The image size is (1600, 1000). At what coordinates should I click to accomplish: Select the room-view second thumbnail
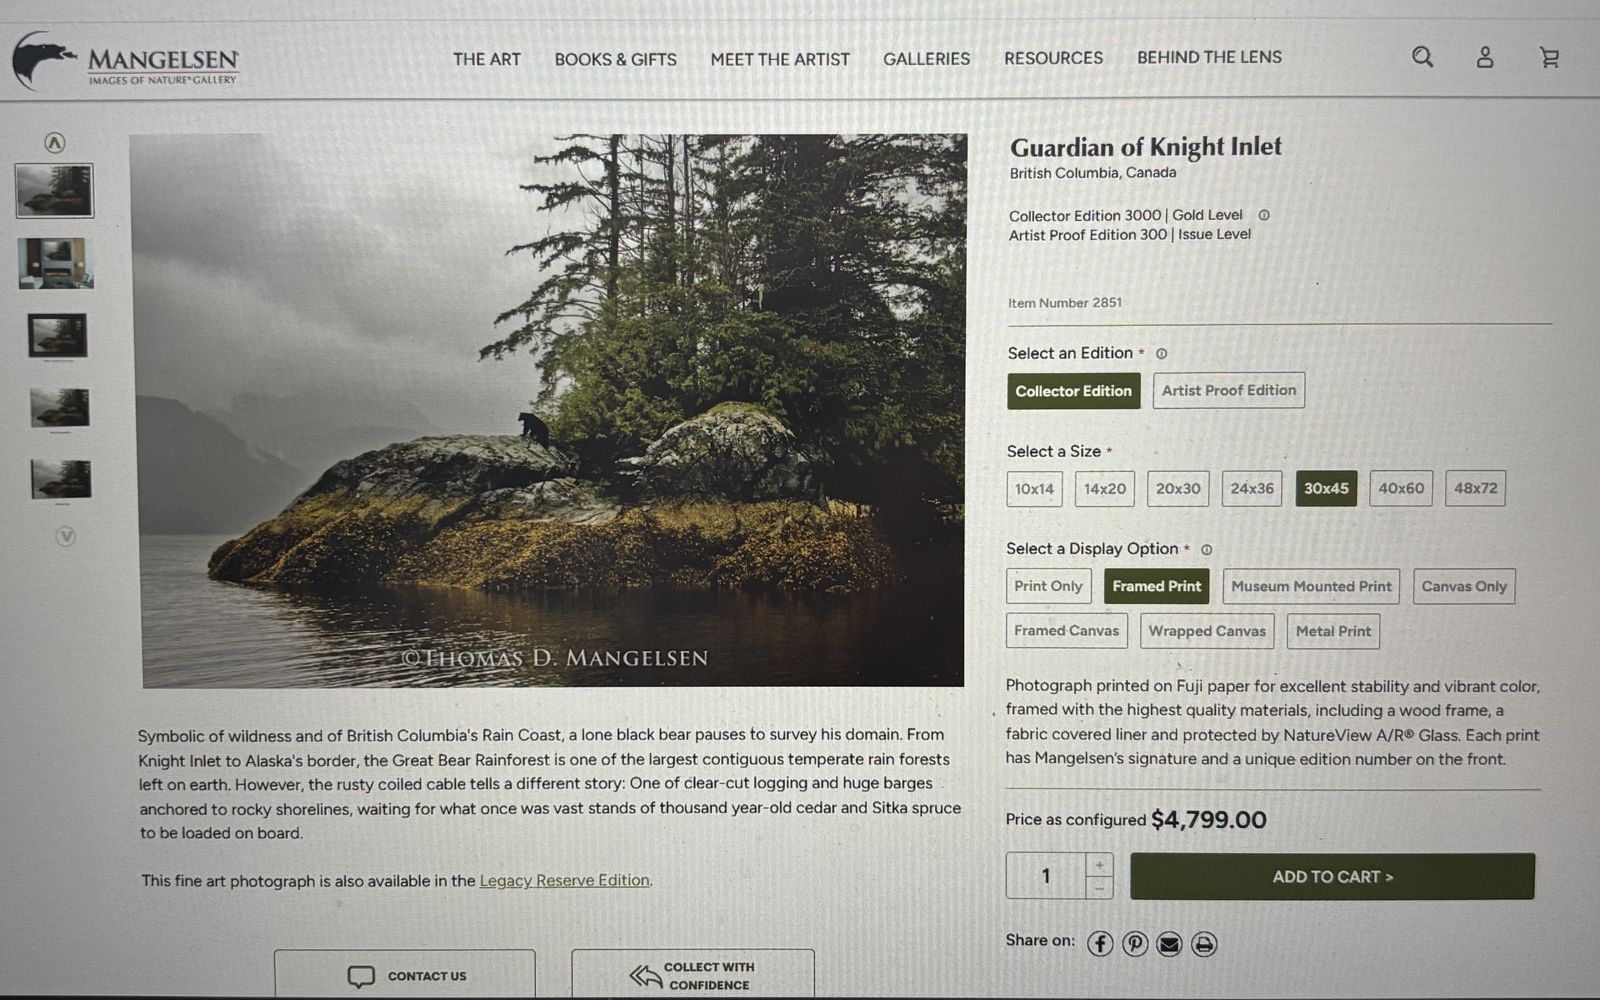point(56,264)
